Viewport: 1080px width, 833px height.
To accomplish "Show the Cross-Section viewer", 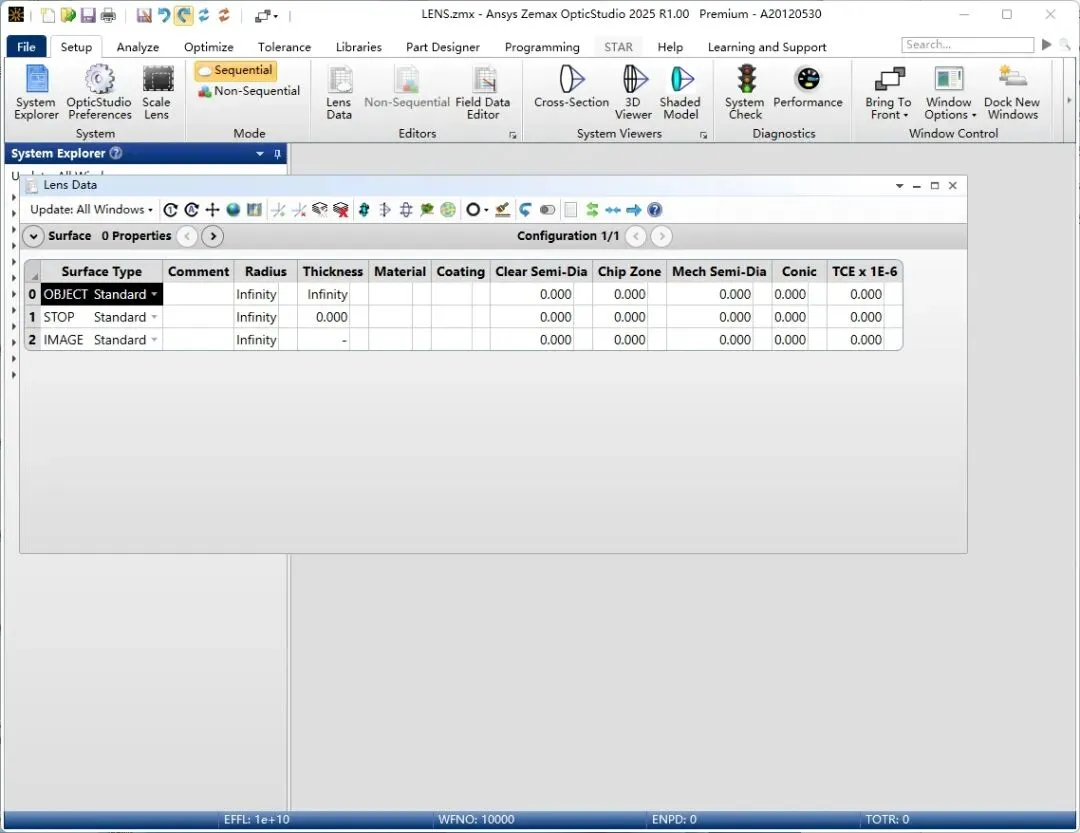I will (572, 87).
